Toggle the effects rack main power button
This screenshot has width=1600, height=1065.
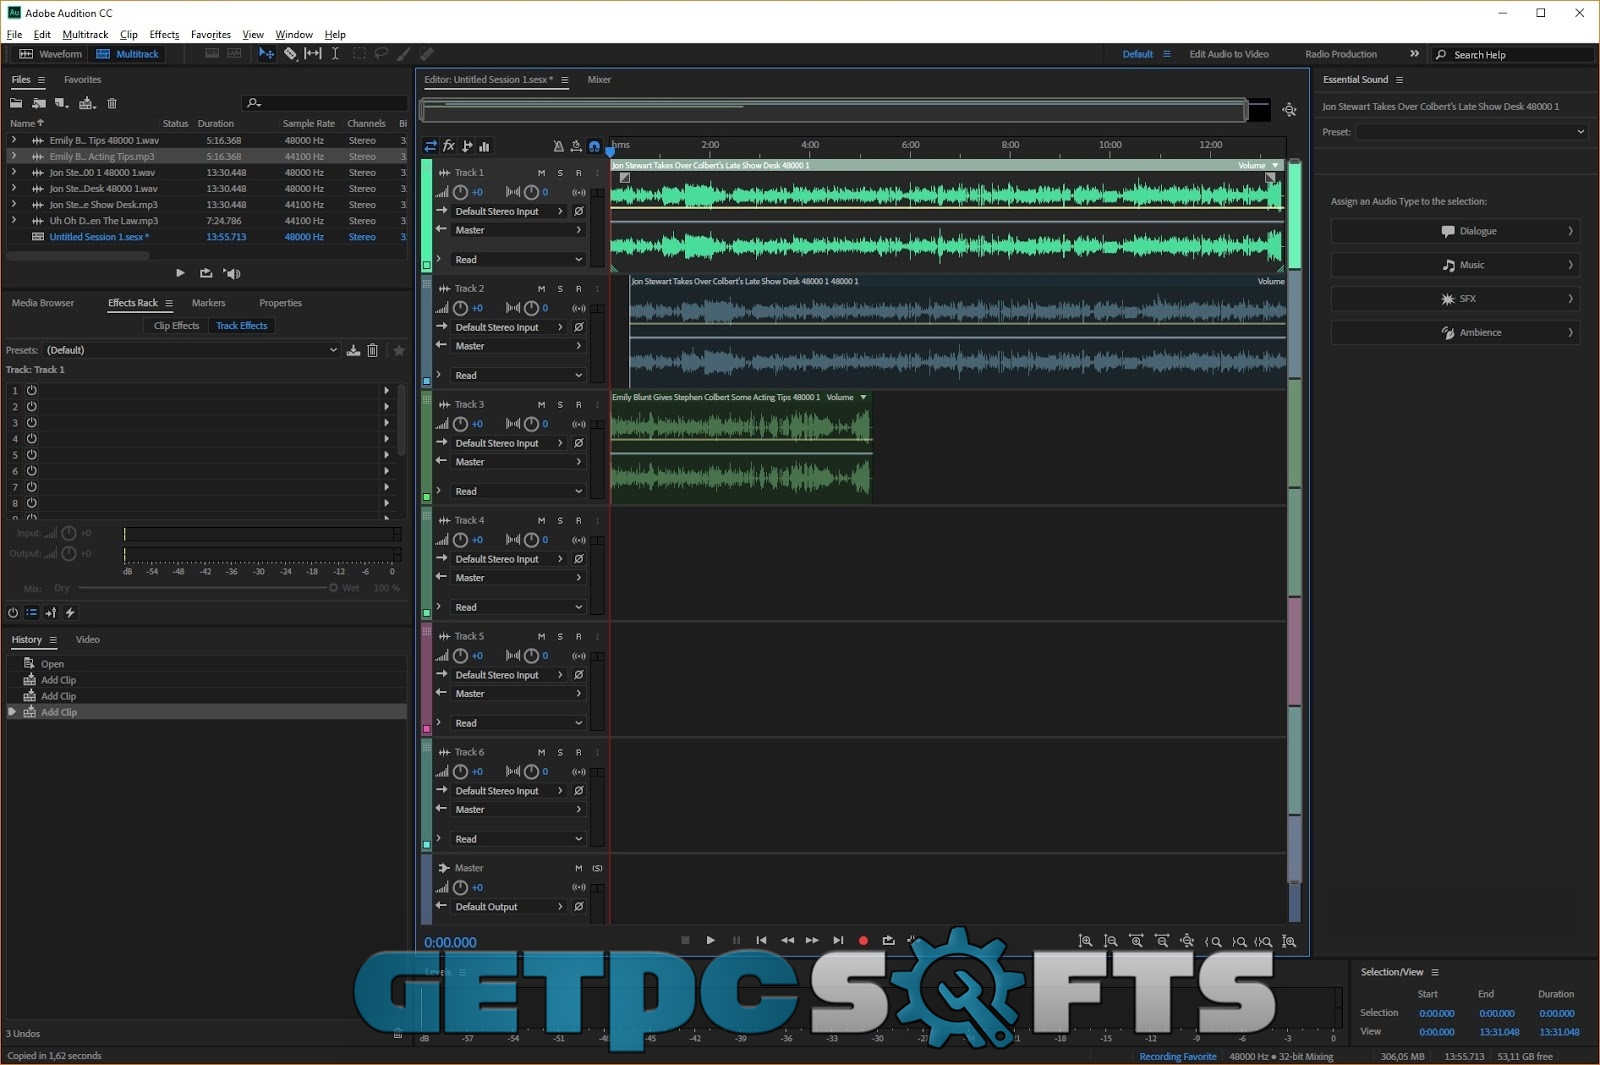tap(13, 612)
